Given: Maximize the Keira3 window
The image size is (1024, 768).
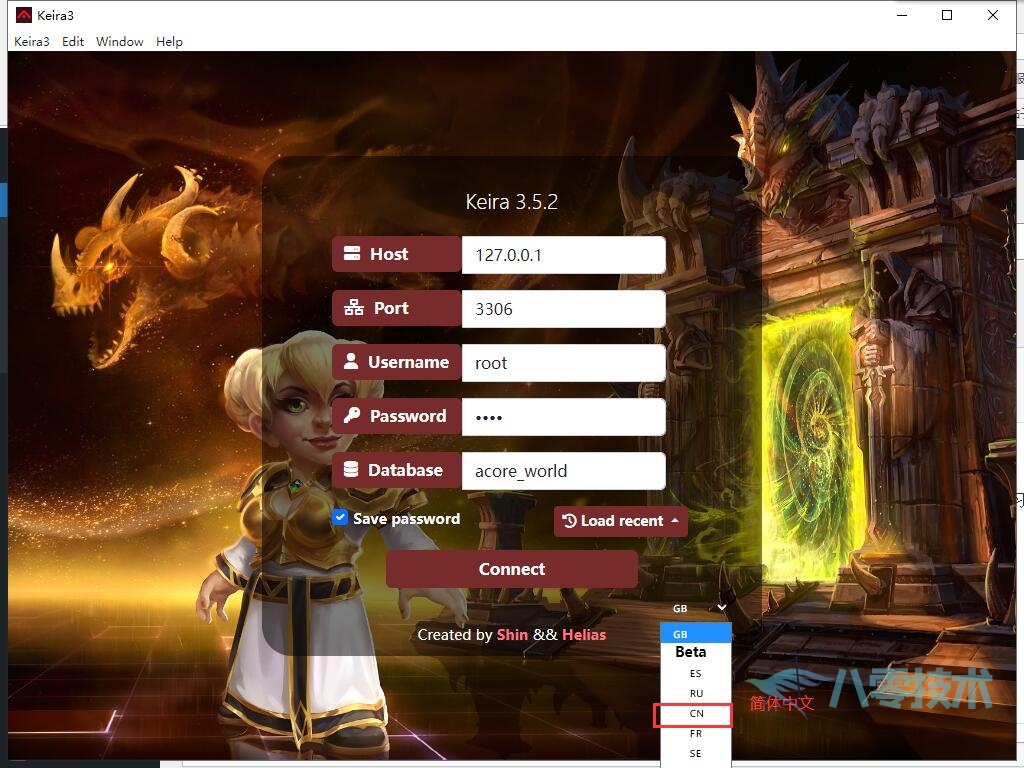Looking at the screenshot, I should 947,15.
